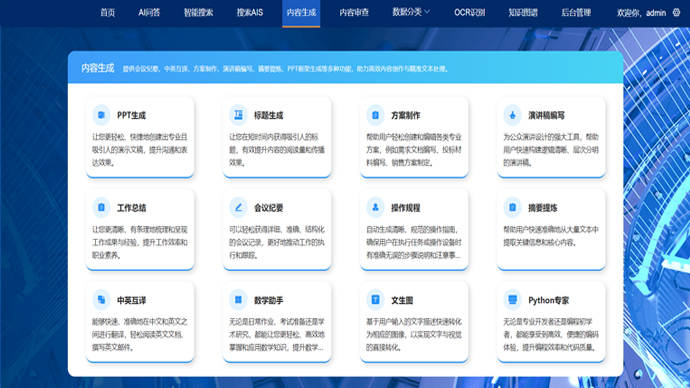
Task: Click the 会议纪要 card description text
Action: [277, 242]
